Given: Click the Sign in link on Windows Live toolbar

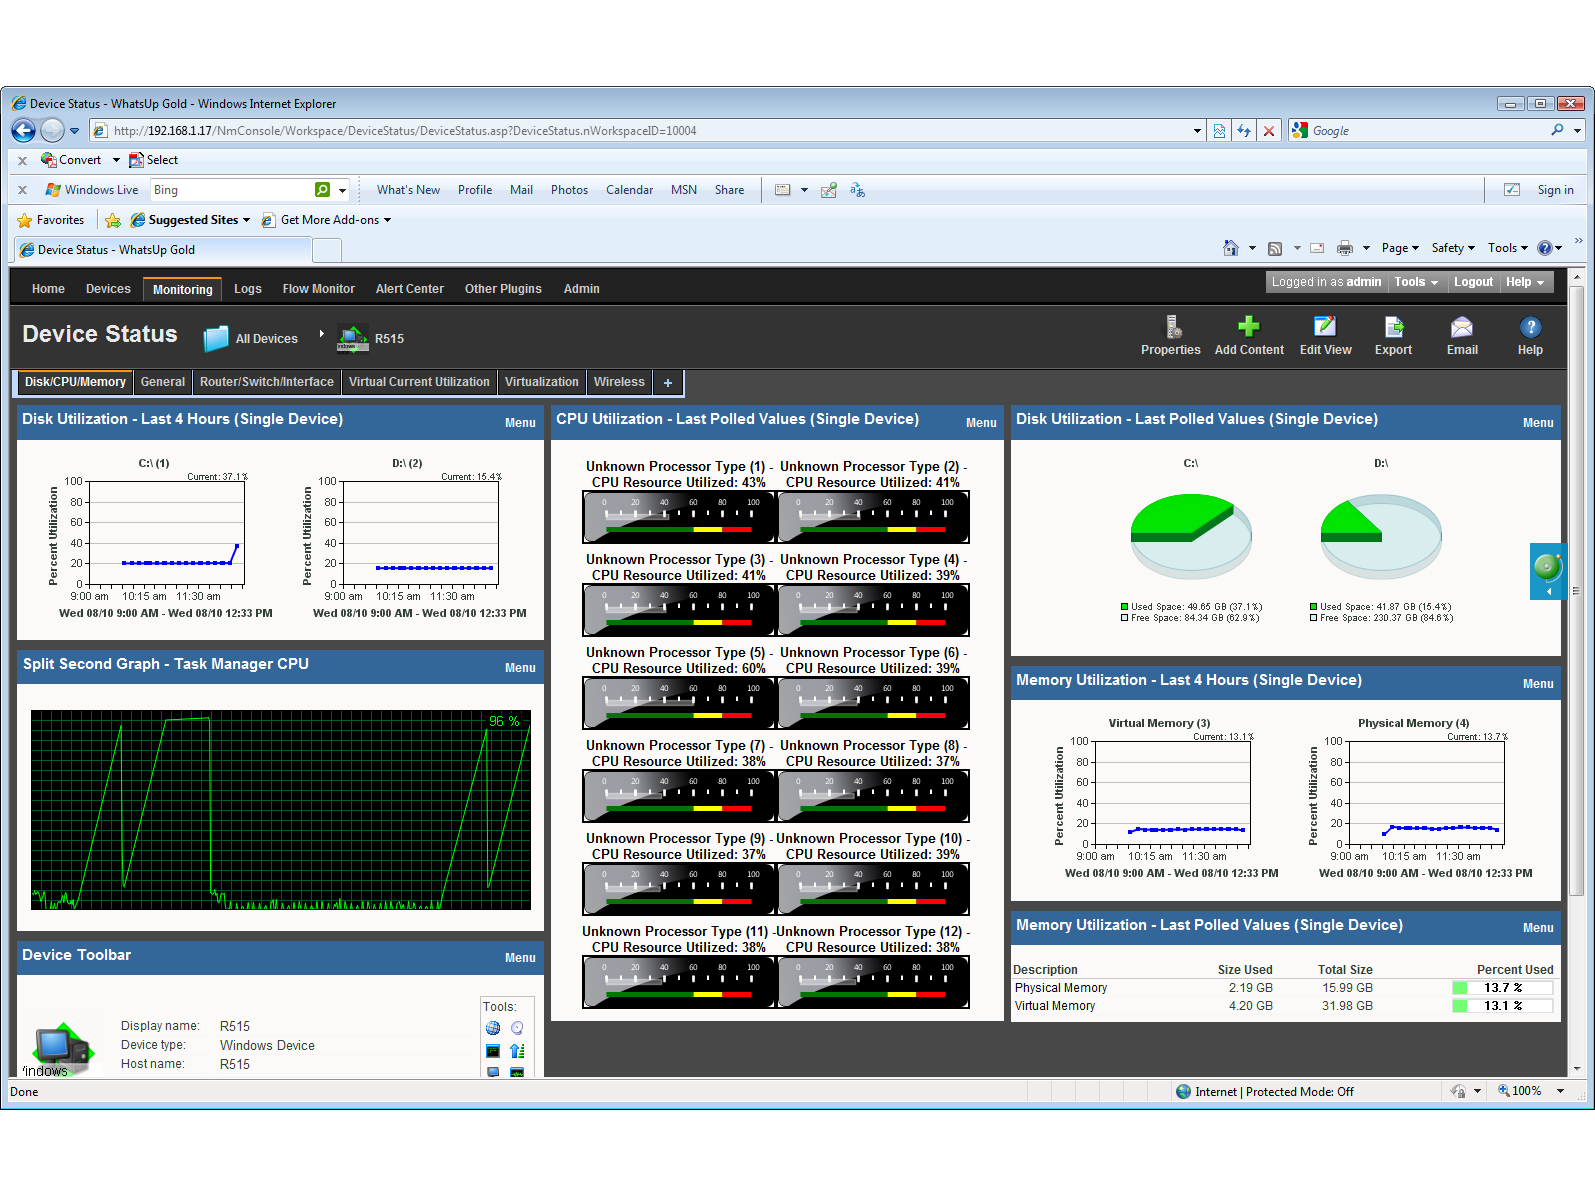Looking at the screenshot, I should click(x=1555, y=190).
